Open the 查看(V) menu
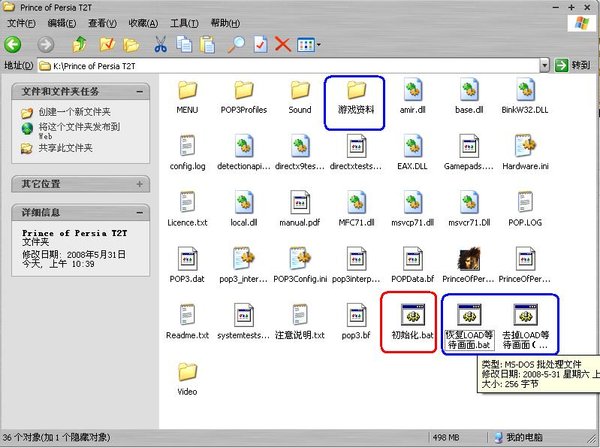Screen dimensions: 600x448 pos(102,23)
